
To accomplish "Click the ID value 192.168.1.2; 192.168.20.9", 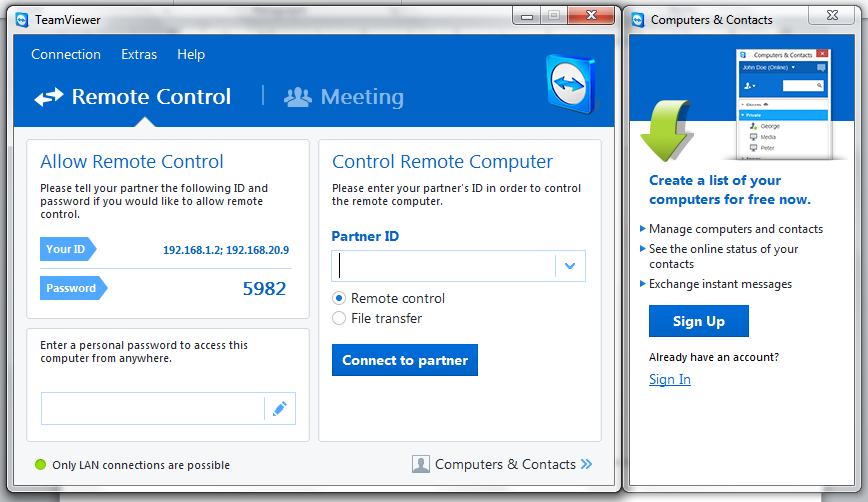I will click(226, 250).
